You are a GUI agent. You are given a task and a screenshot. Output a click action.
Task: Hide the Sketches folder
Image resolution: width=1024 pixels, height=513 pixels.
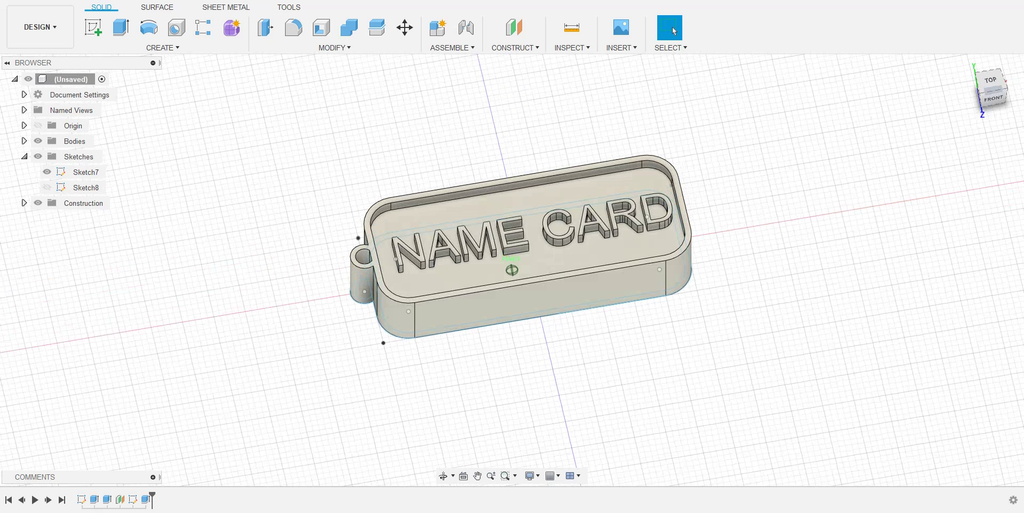pos(38,157)
